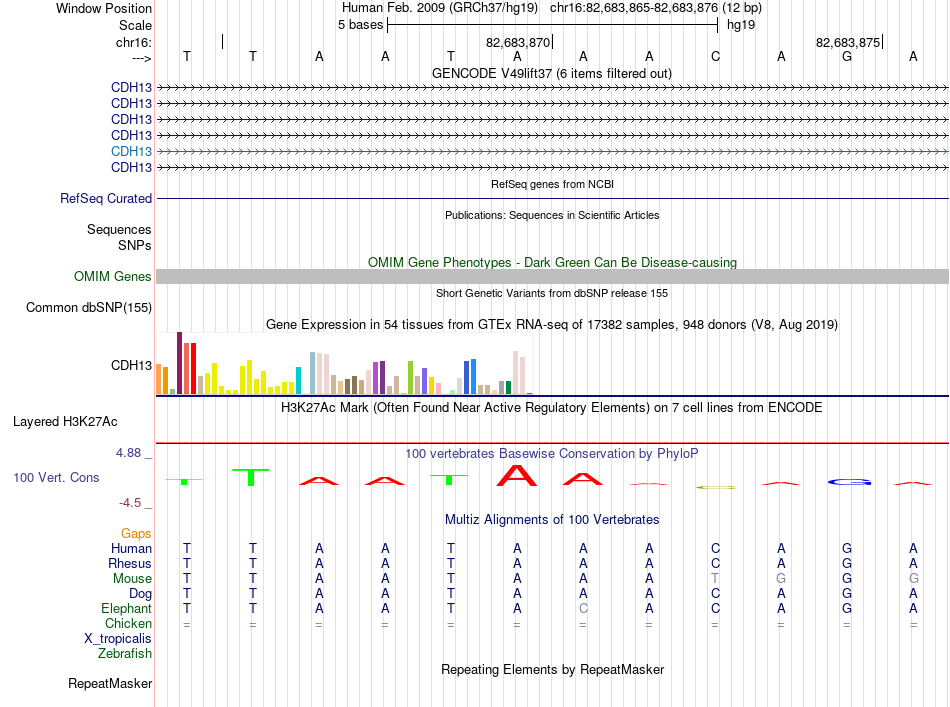
Task: Click the tallest maroon GTEx expression bar
Action: point(179,363)
